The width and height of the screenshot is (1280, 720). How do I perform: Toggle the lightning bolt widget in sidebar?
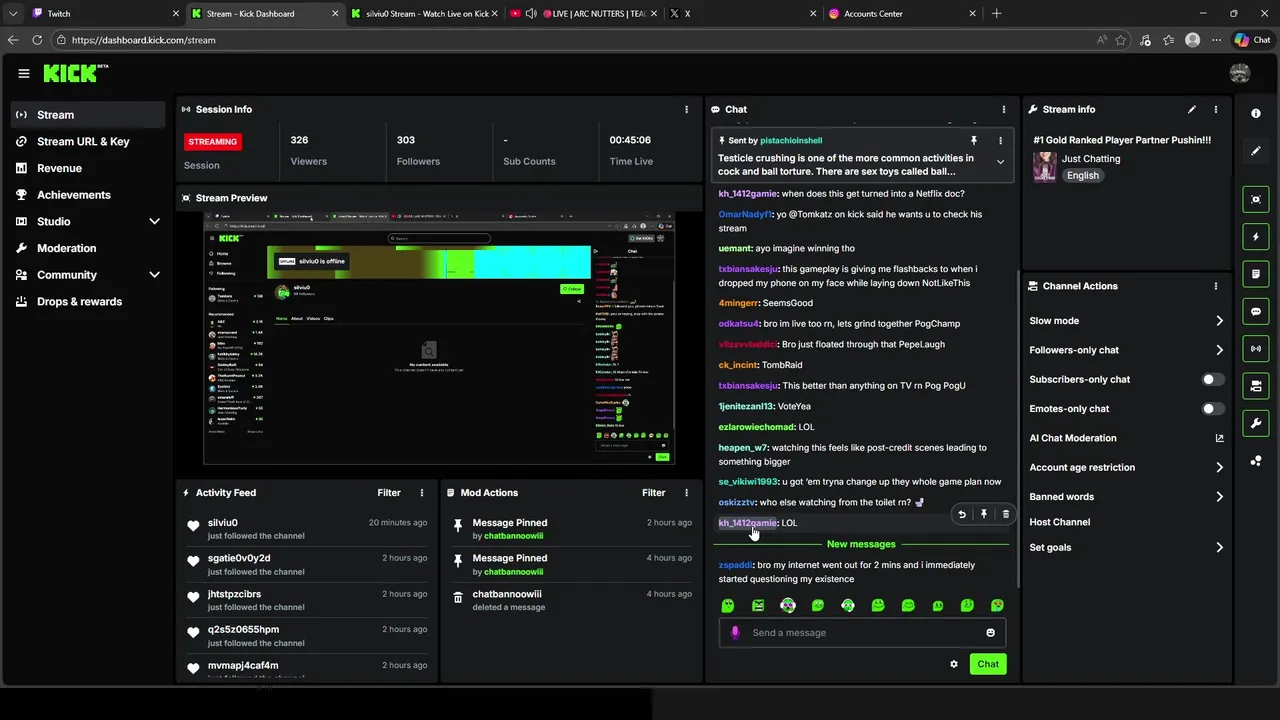[1256, 237]
